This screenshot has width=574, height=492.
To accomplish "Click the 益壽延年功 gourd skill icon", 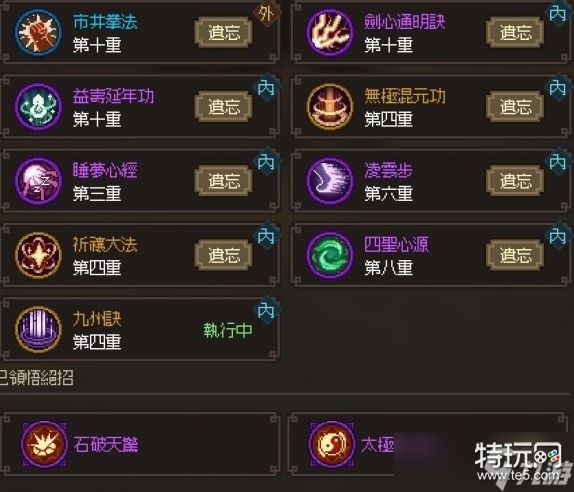I will coord(38,106).
